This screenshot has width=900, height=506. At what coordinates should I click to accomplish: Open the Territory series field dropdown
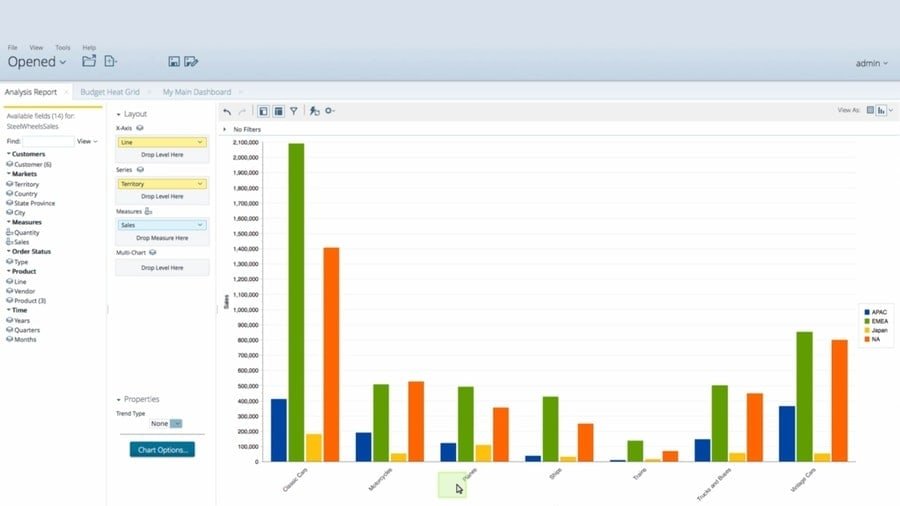tap(201, 184)
